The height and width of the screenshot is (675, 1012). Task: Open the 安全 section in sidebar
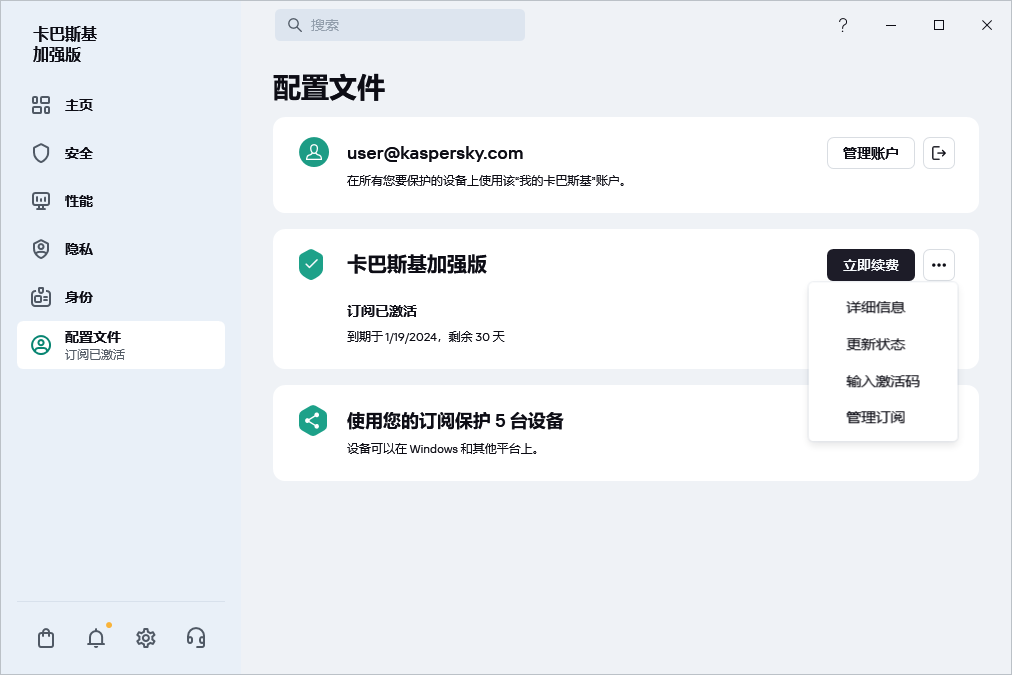[x=79, y=153]
